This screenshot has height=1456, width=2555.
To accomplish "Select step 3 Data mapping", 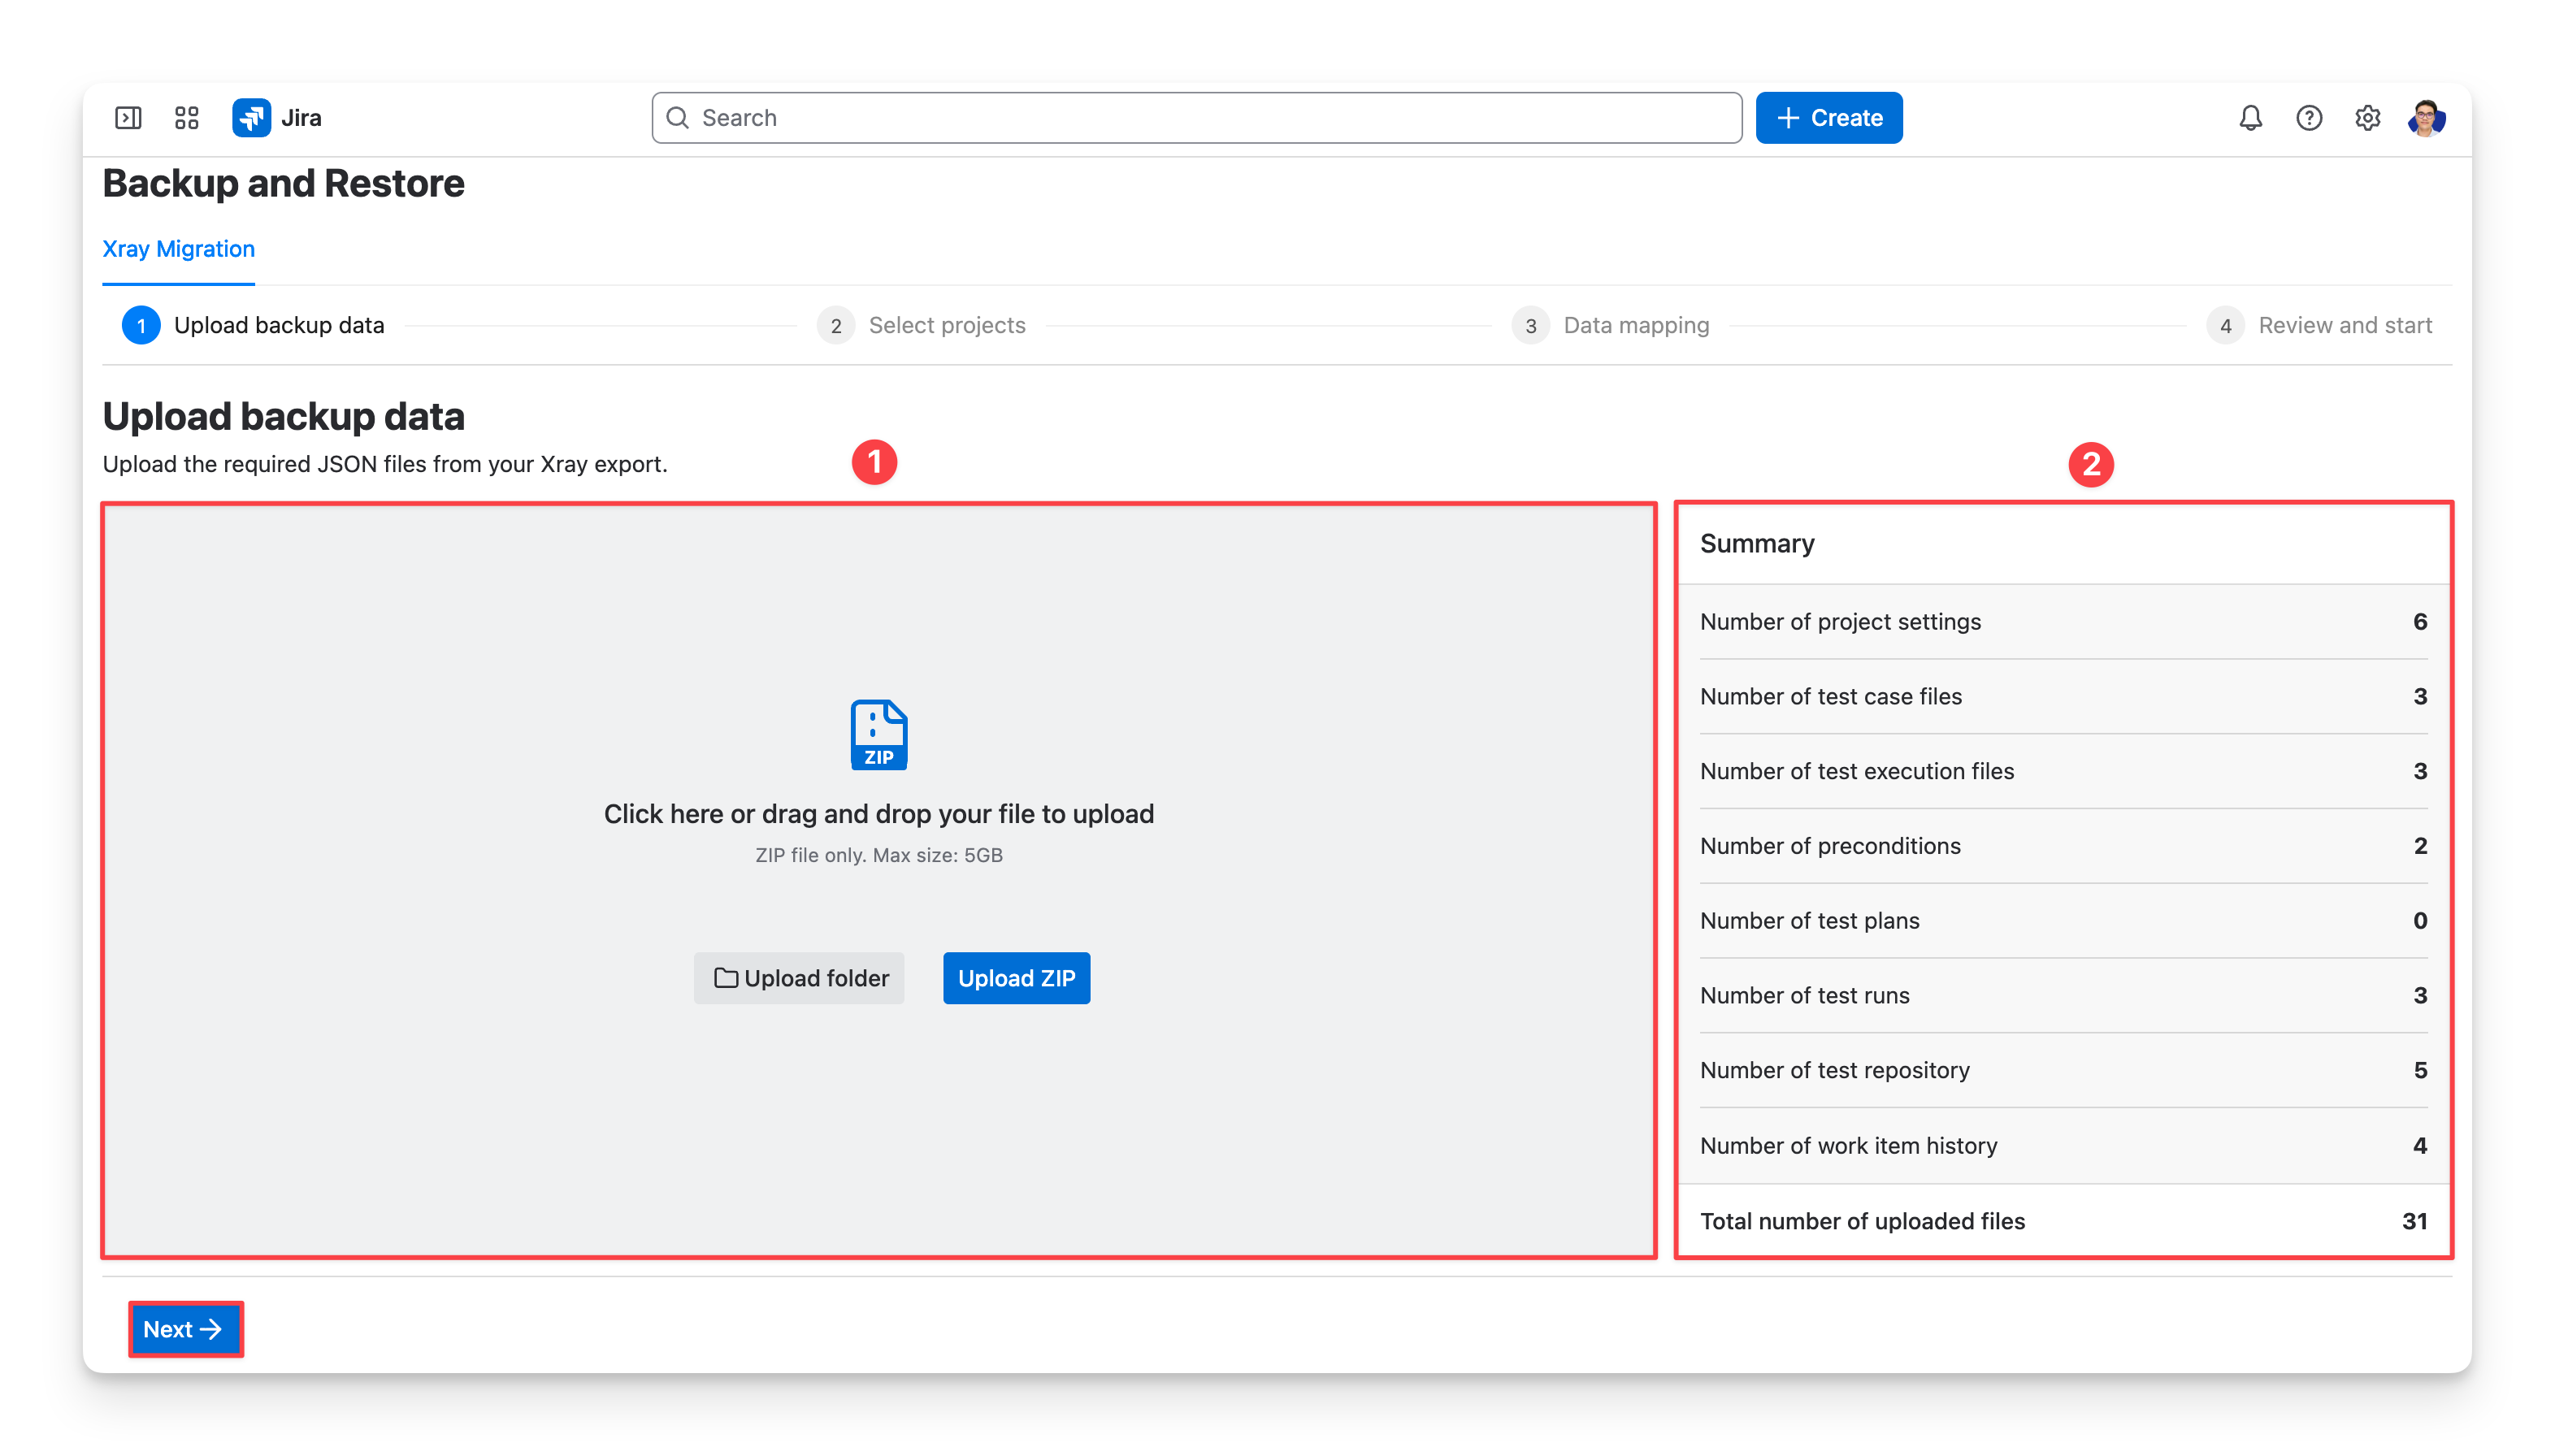I will coord(1611,326).
